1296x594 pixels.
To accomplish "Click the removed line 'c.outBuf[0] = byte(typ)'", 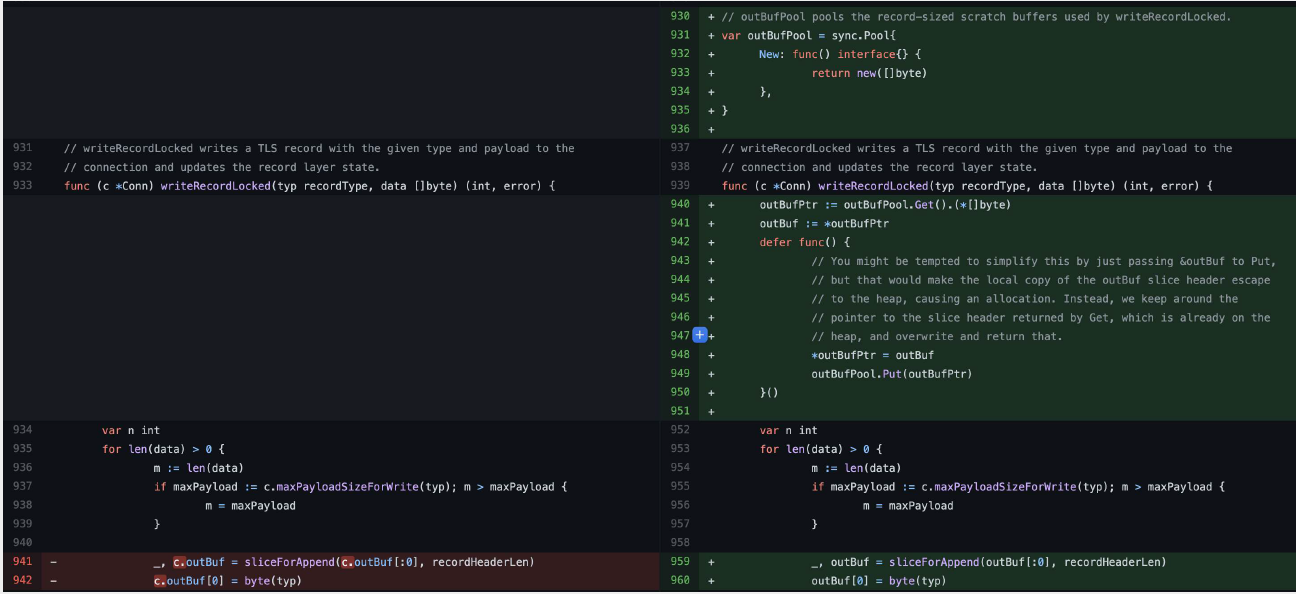I will (227, 580).
